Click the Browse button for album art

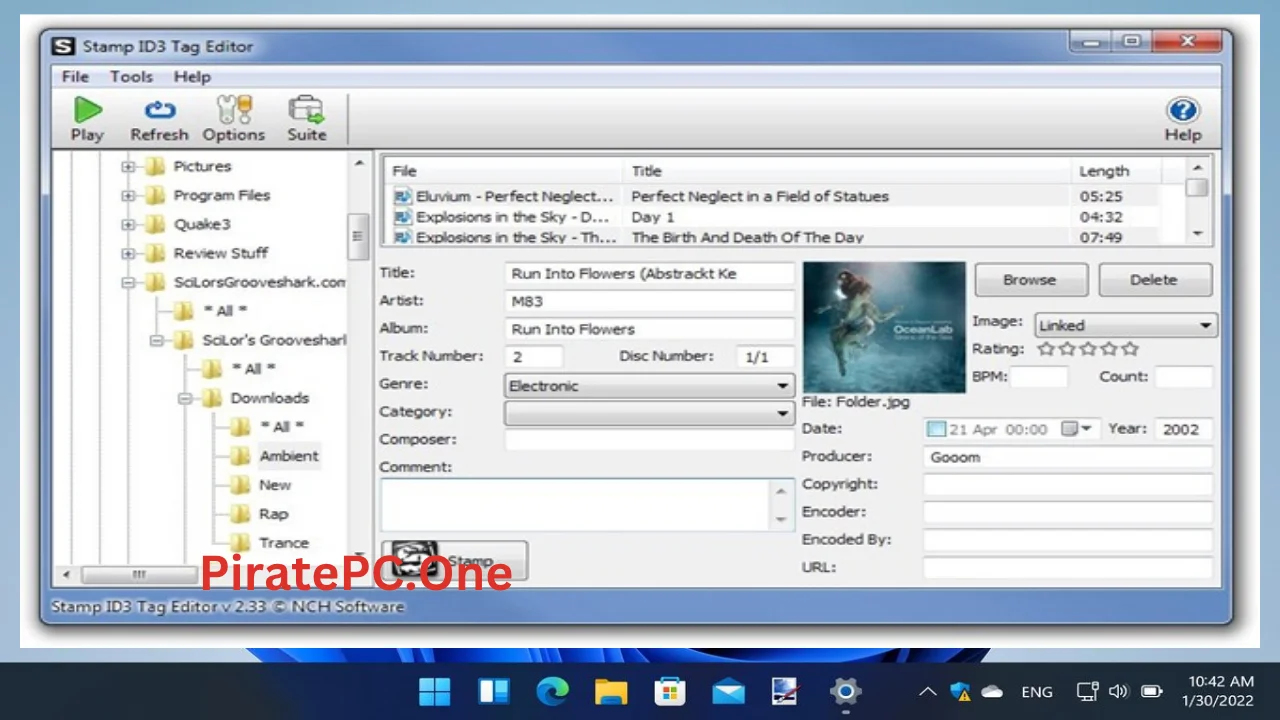tap(1030, 280)
